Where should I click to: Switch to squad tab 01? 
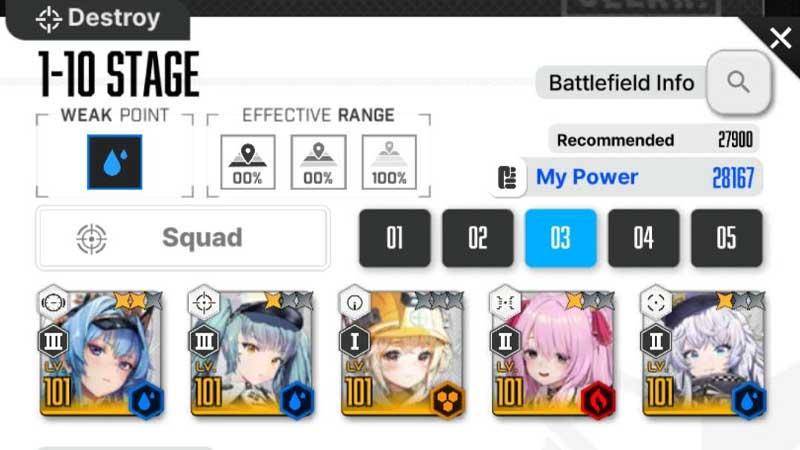395,238
